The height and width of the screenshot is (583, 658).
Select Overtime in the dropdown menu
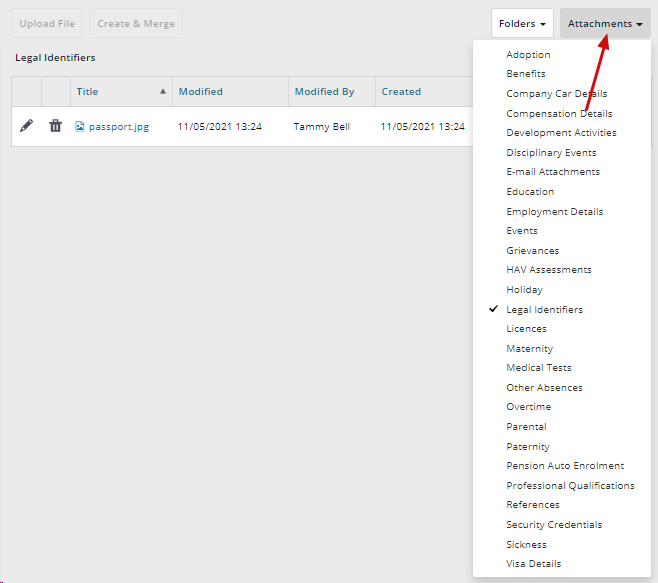pos(529,407)
